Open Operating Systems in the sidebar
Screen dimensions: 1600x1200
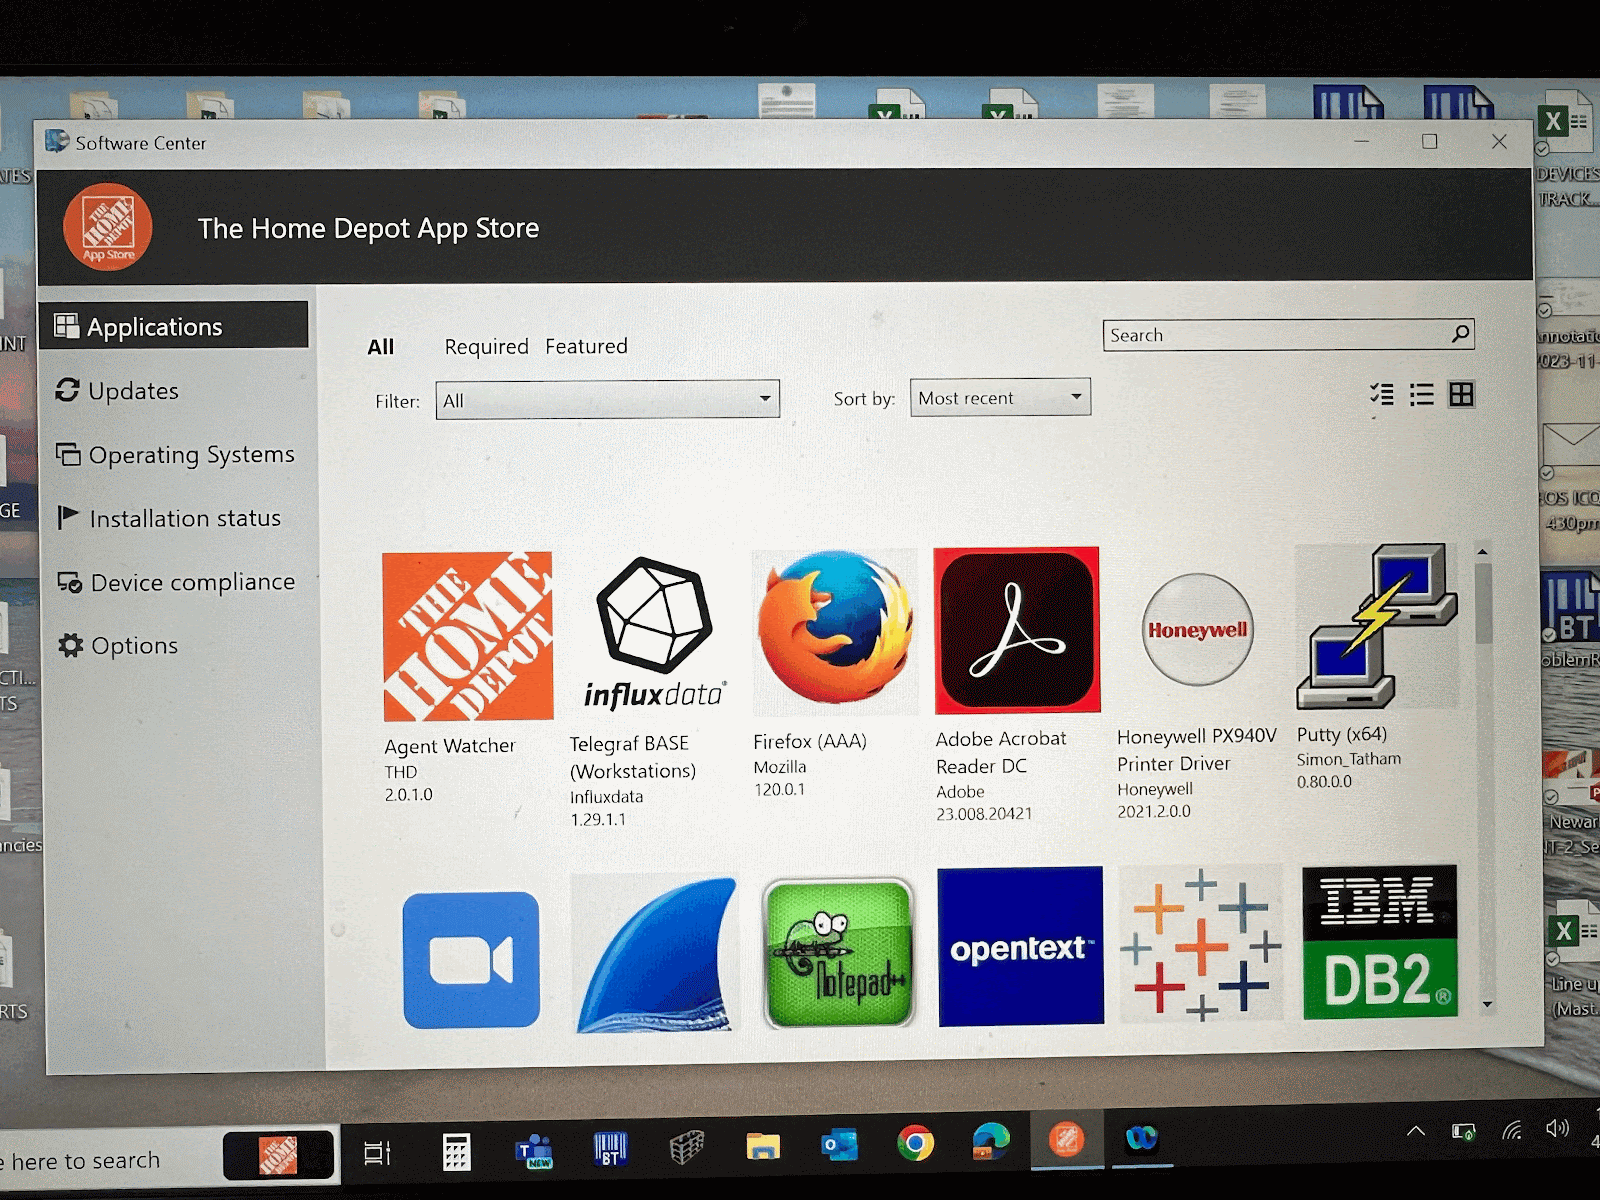pyautogui.click(x=175, y=454)
